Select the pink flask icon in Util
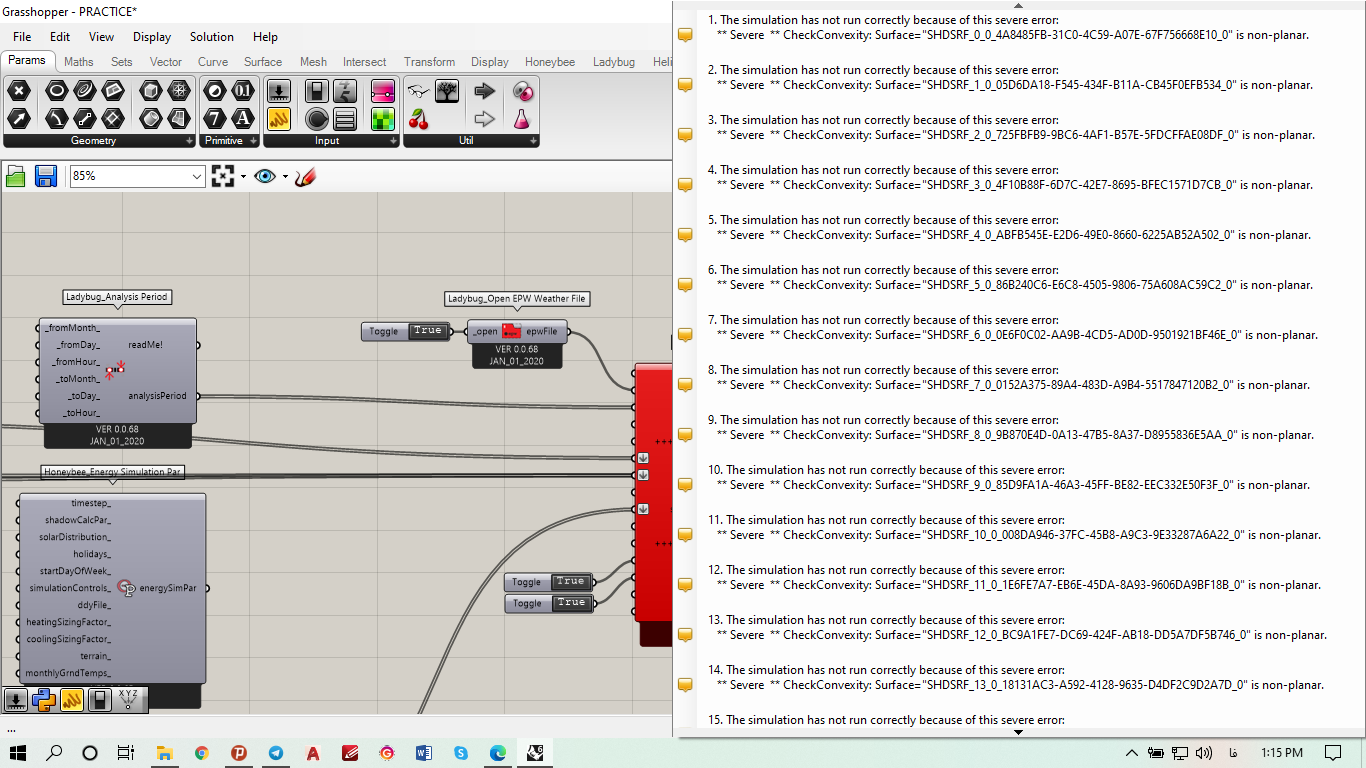Image resolution: width=1366 pixels, height=768 pixels. (522, 119)
